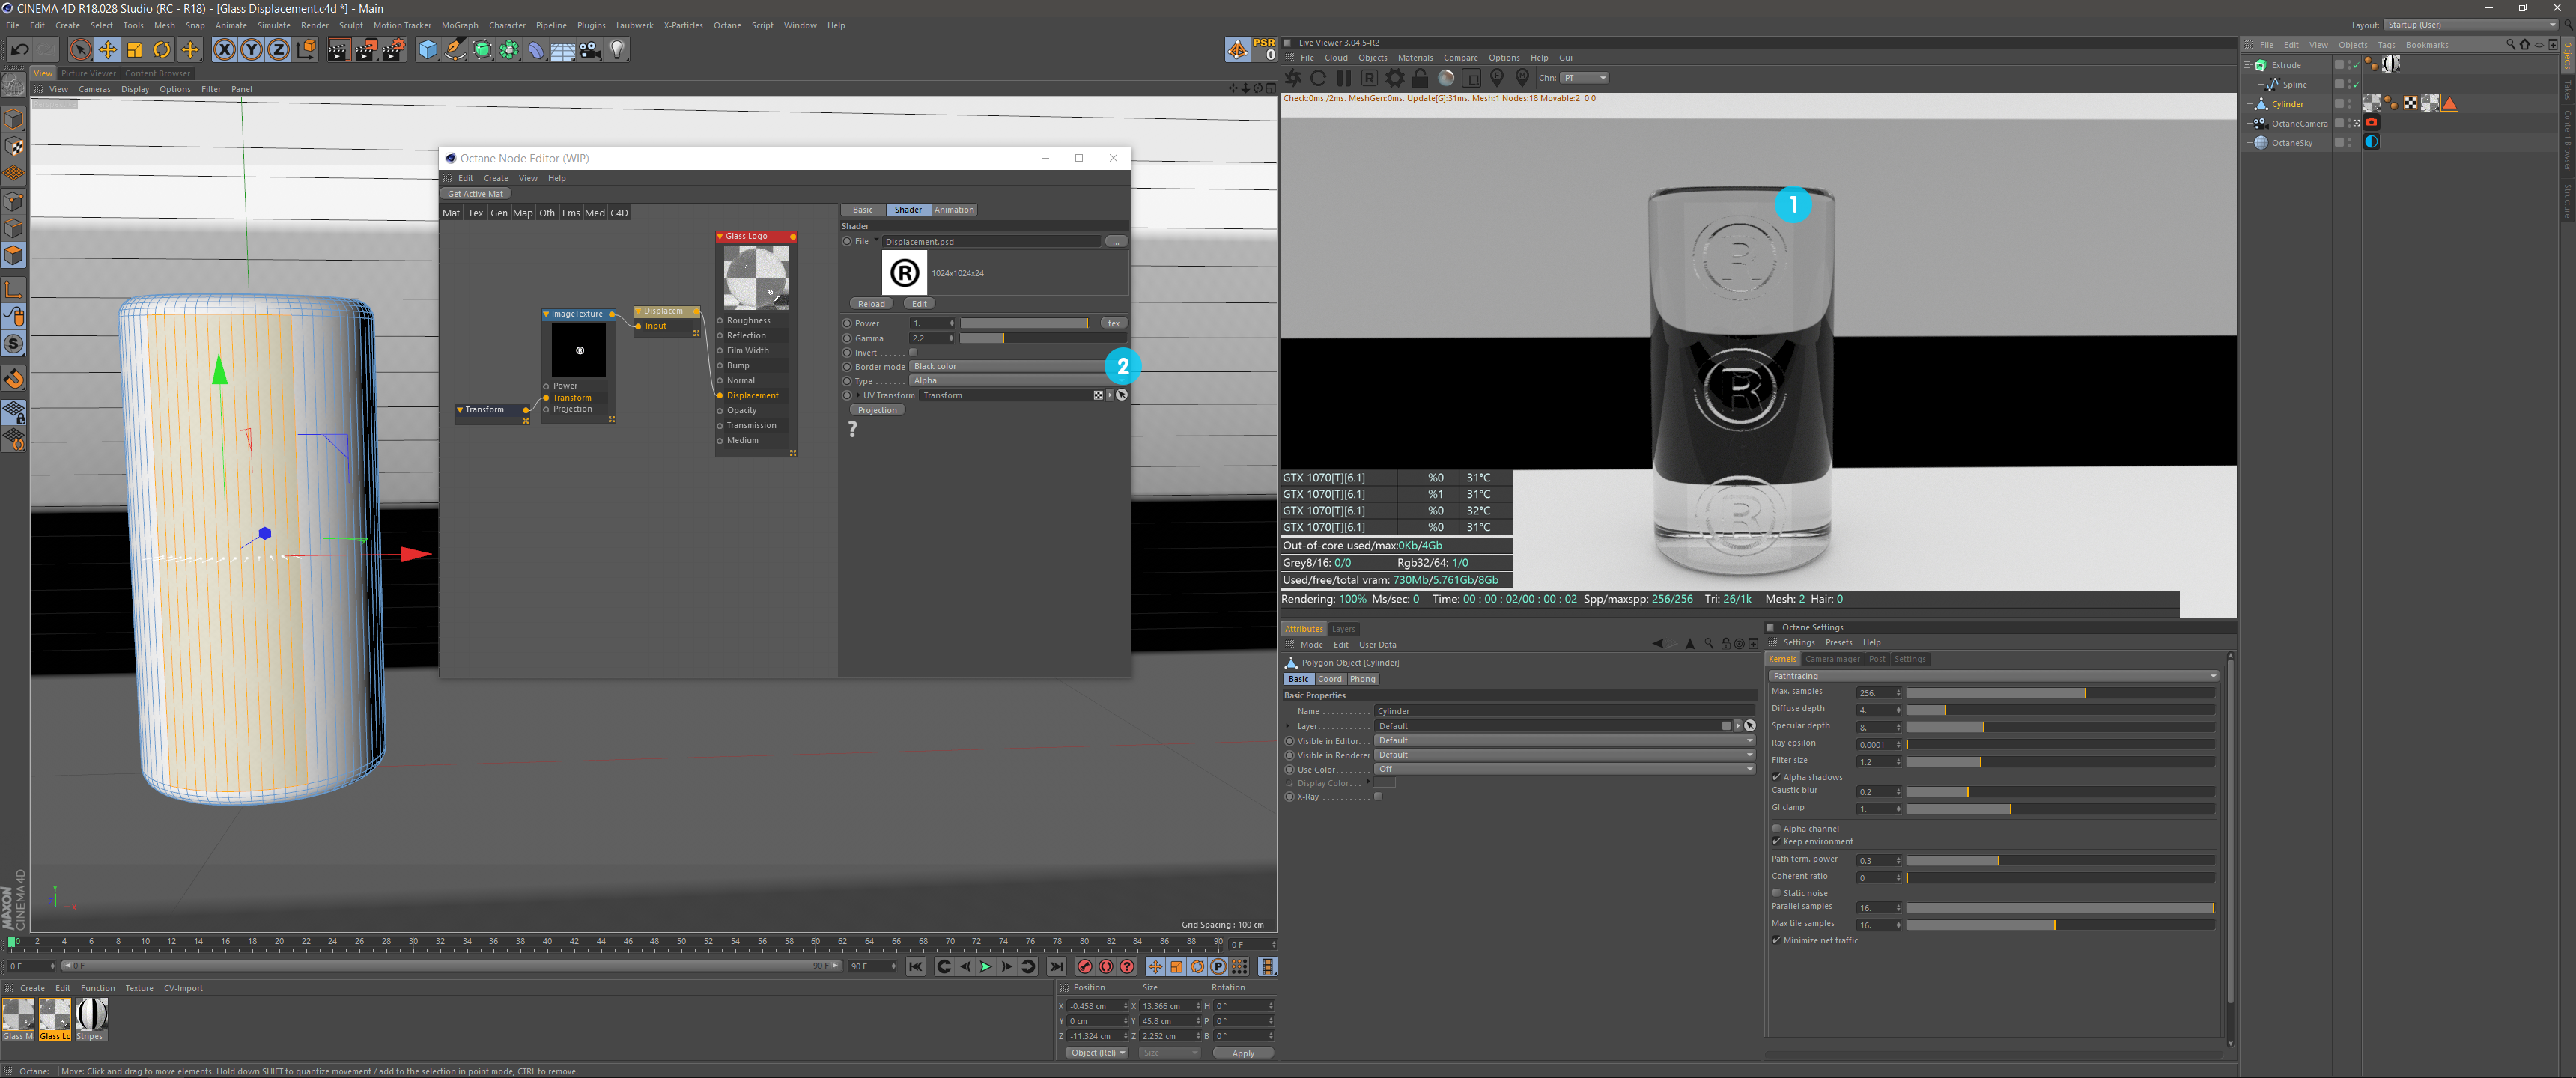The width and height of the screenshot is (2576, 1078).
Task: Open Animation tab in Node Editor
Action: point(954,210)
